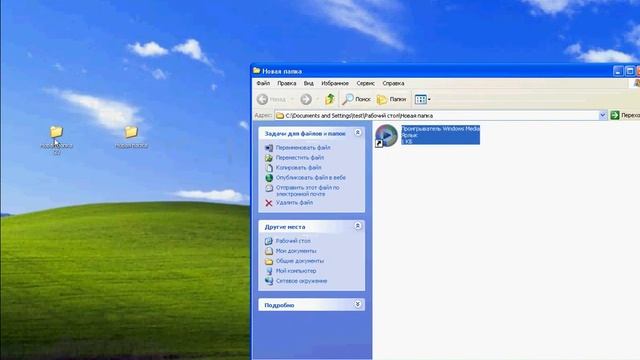Viewport: 640px width, 360px height.
Task: Click the folder icon in the 'Новая папка' title bar
Action: coord(257,71)
